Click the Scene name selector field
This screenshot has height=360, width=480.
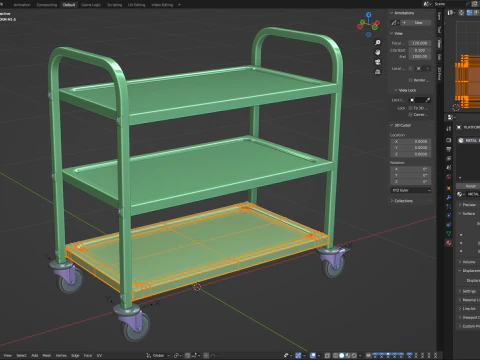450,4
